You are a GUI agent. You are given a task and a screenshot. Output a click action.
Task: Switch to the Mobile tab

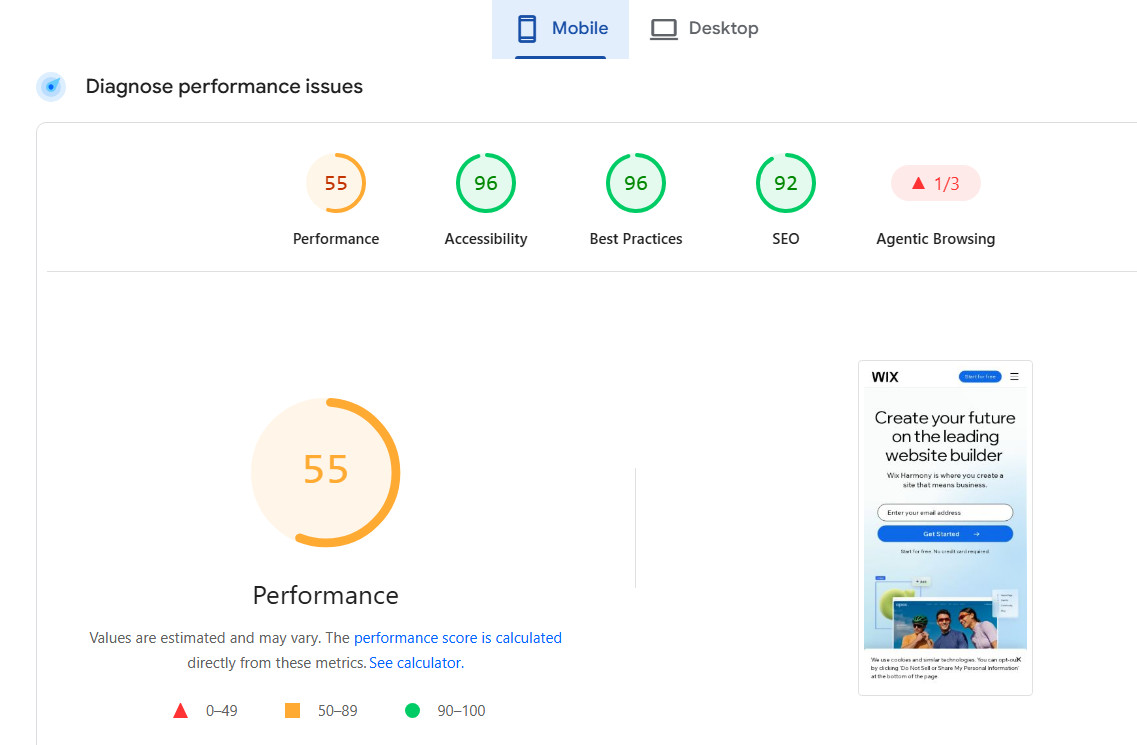[x=561, y=29]
